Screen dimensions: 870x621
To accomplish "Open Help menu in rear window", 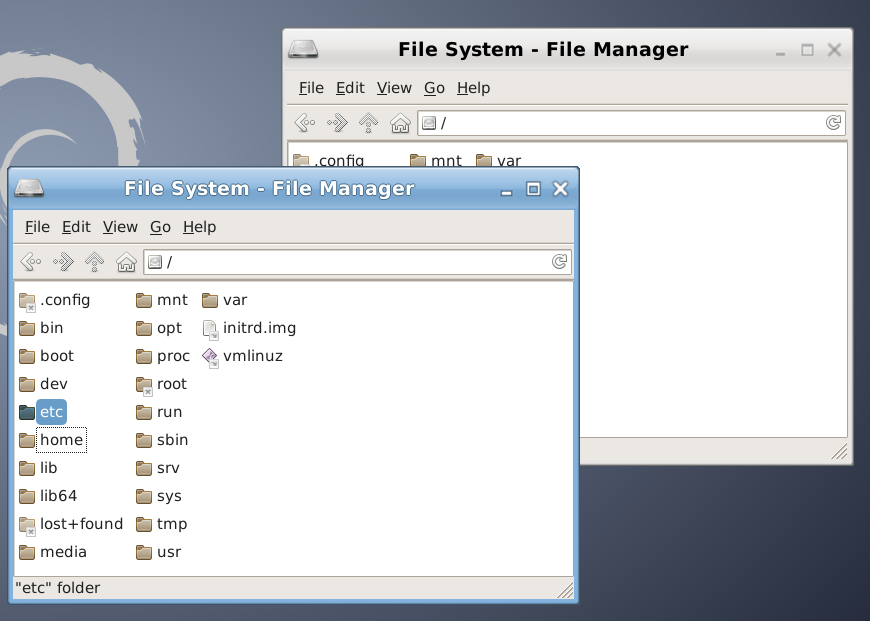I will point(474,88).
